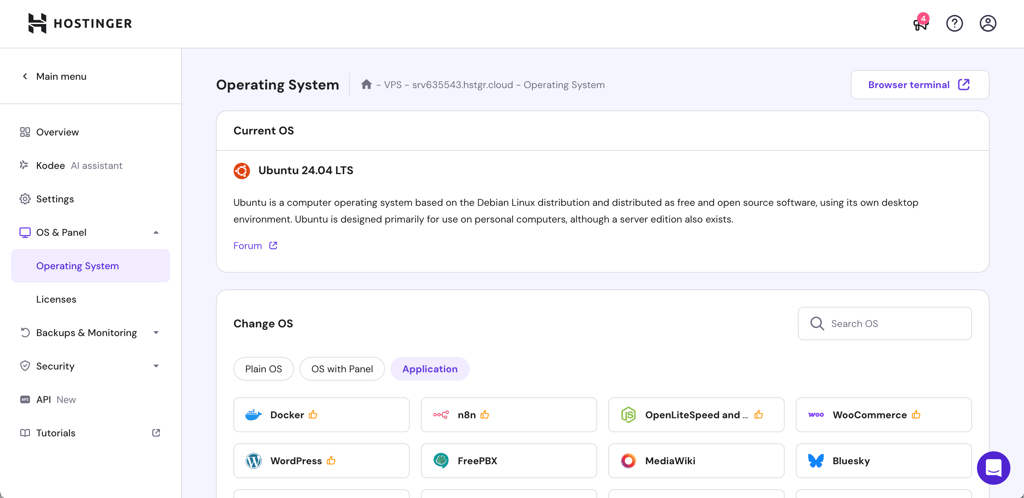The height and width of the screenshot is (498, 1024).
Task: Click the Overview sidebar icon
Action: point(25,132)
